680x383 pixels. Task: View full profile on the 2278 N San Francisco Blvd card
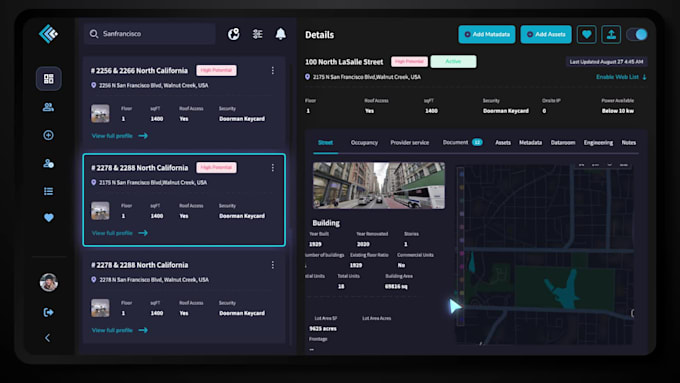pos(120,330)
